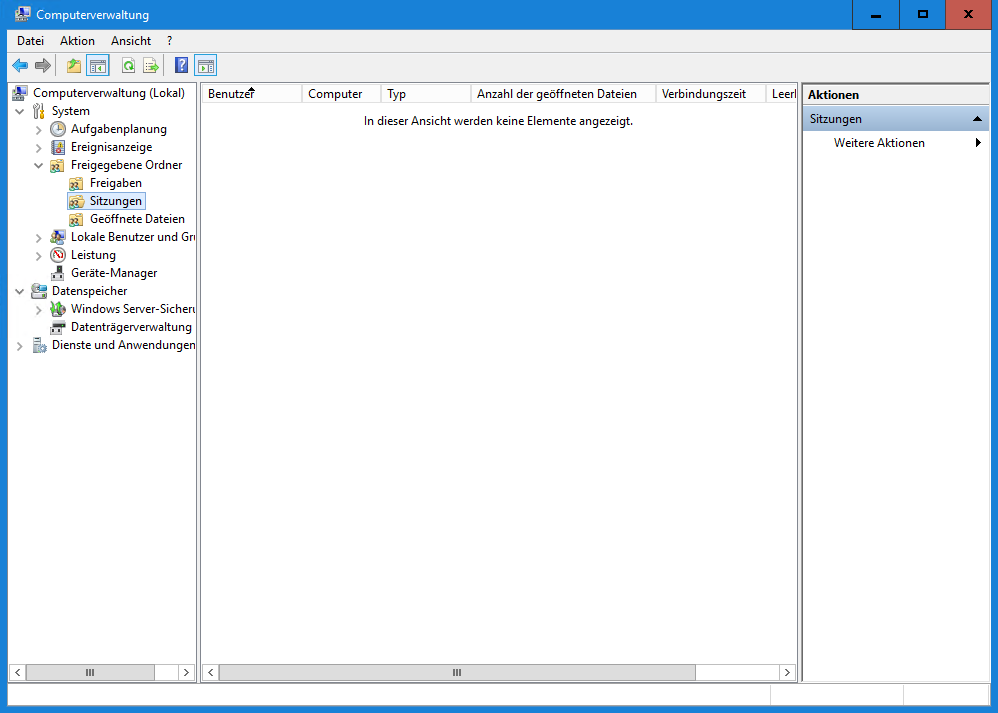Screen dimensions: 998x713
Task: Collapse the Sitzungen actions section
Action: coord(977,119)
